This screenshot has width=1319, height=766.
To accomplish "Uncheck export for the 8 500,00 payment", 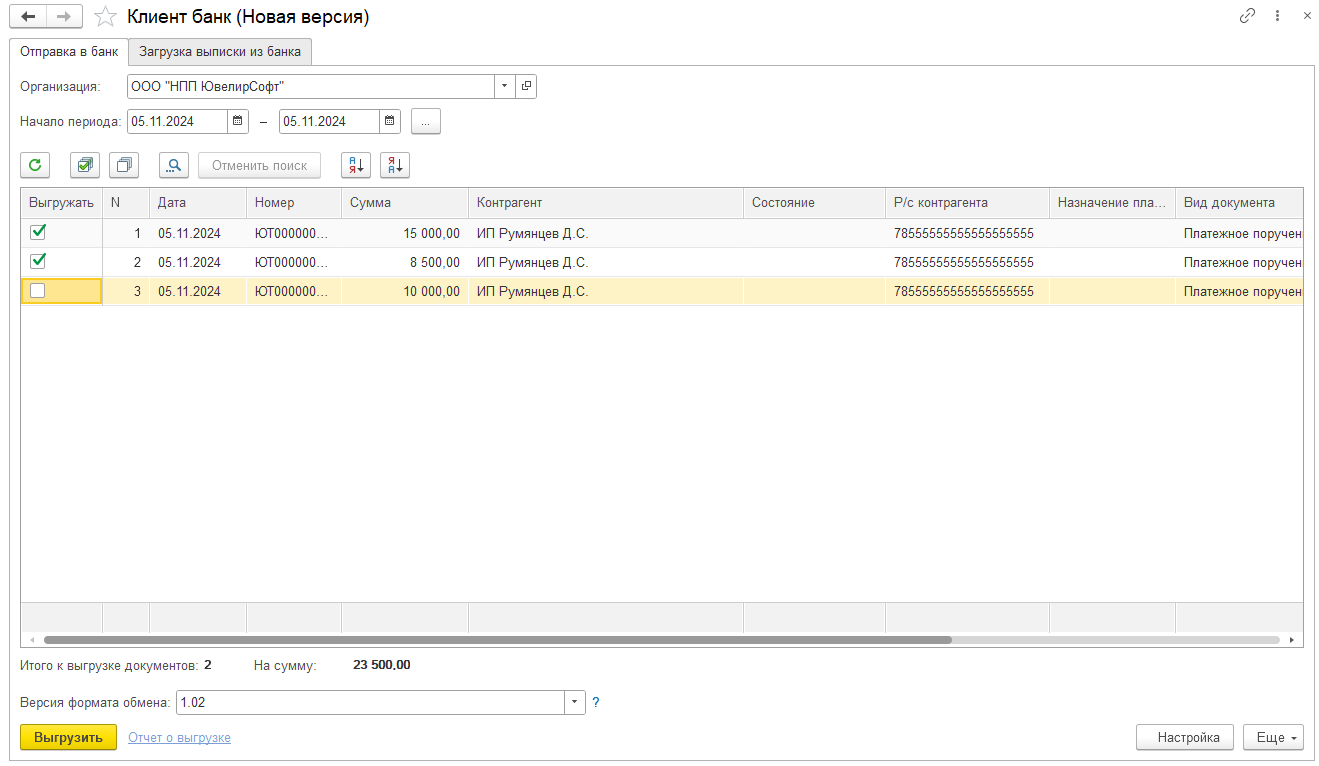I will point(38,261).
